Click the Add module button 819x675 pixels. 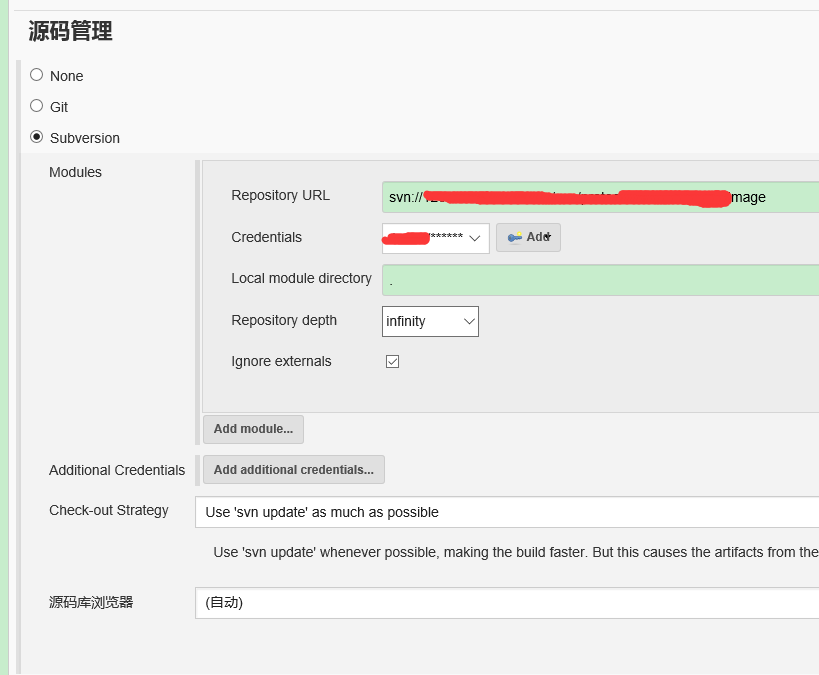[253, 429]
